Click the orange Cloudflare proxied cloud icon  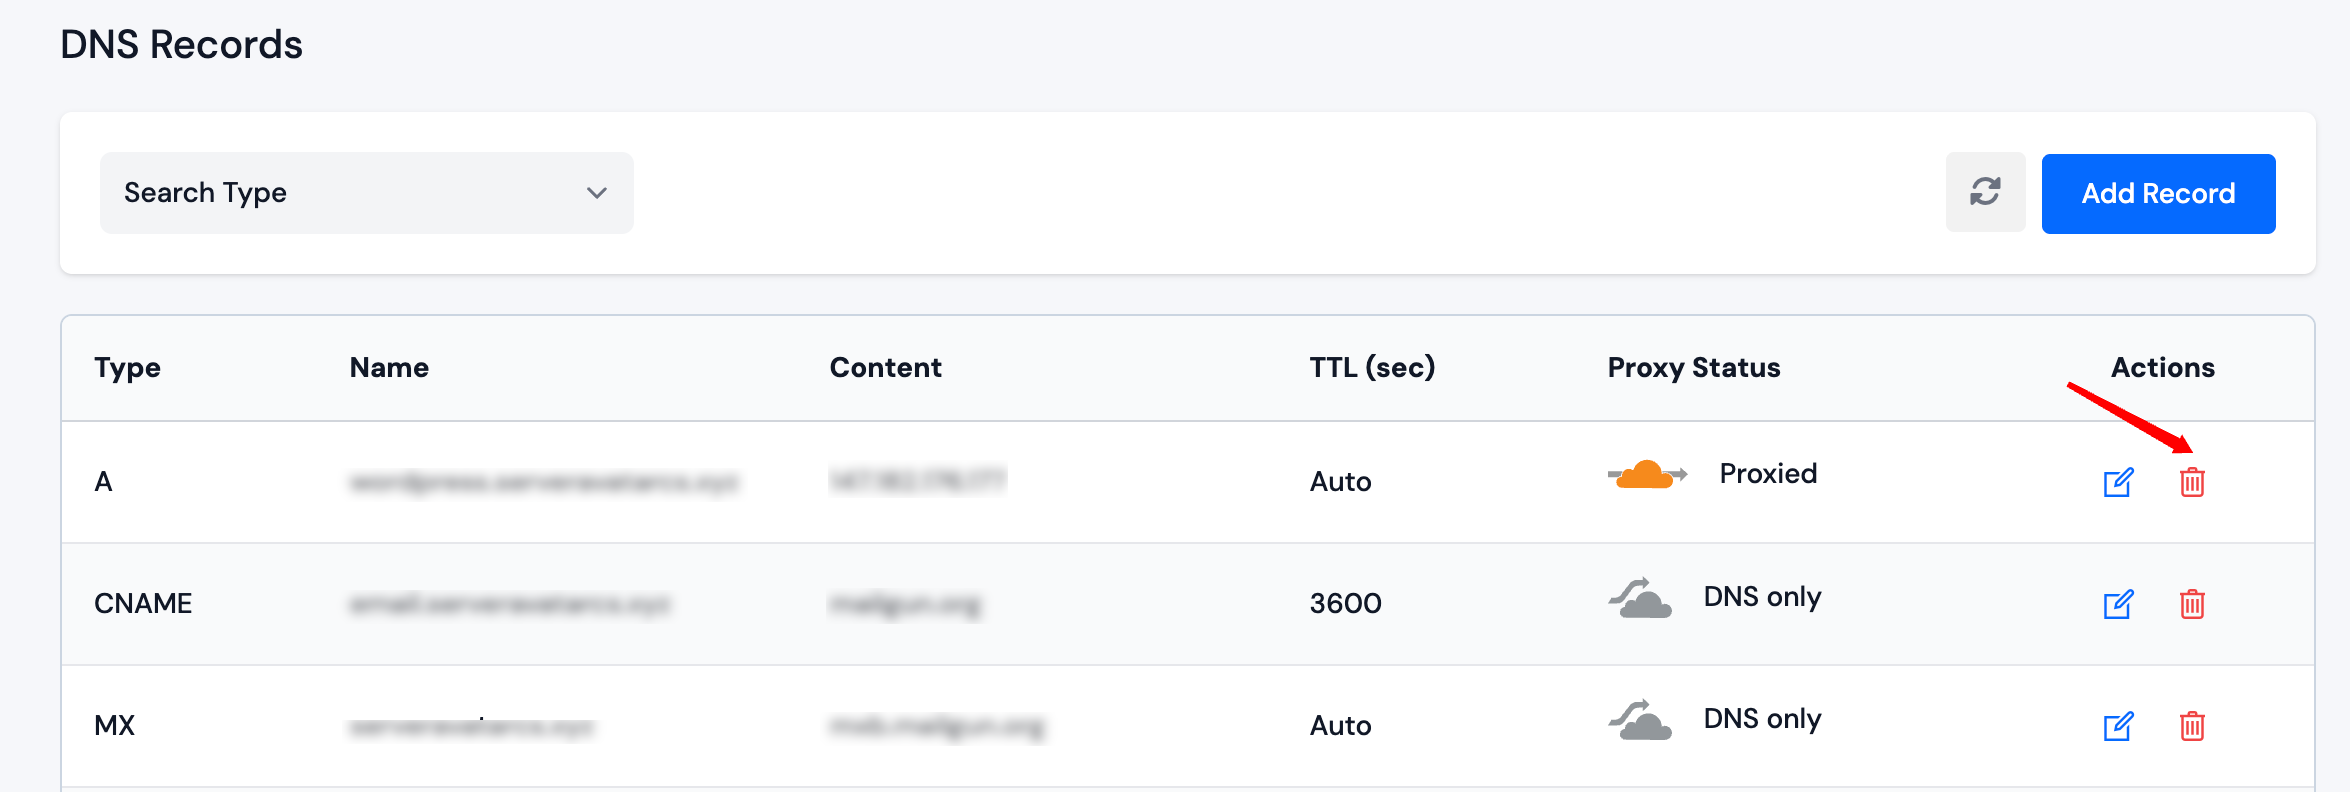(x=1645, y=474)
